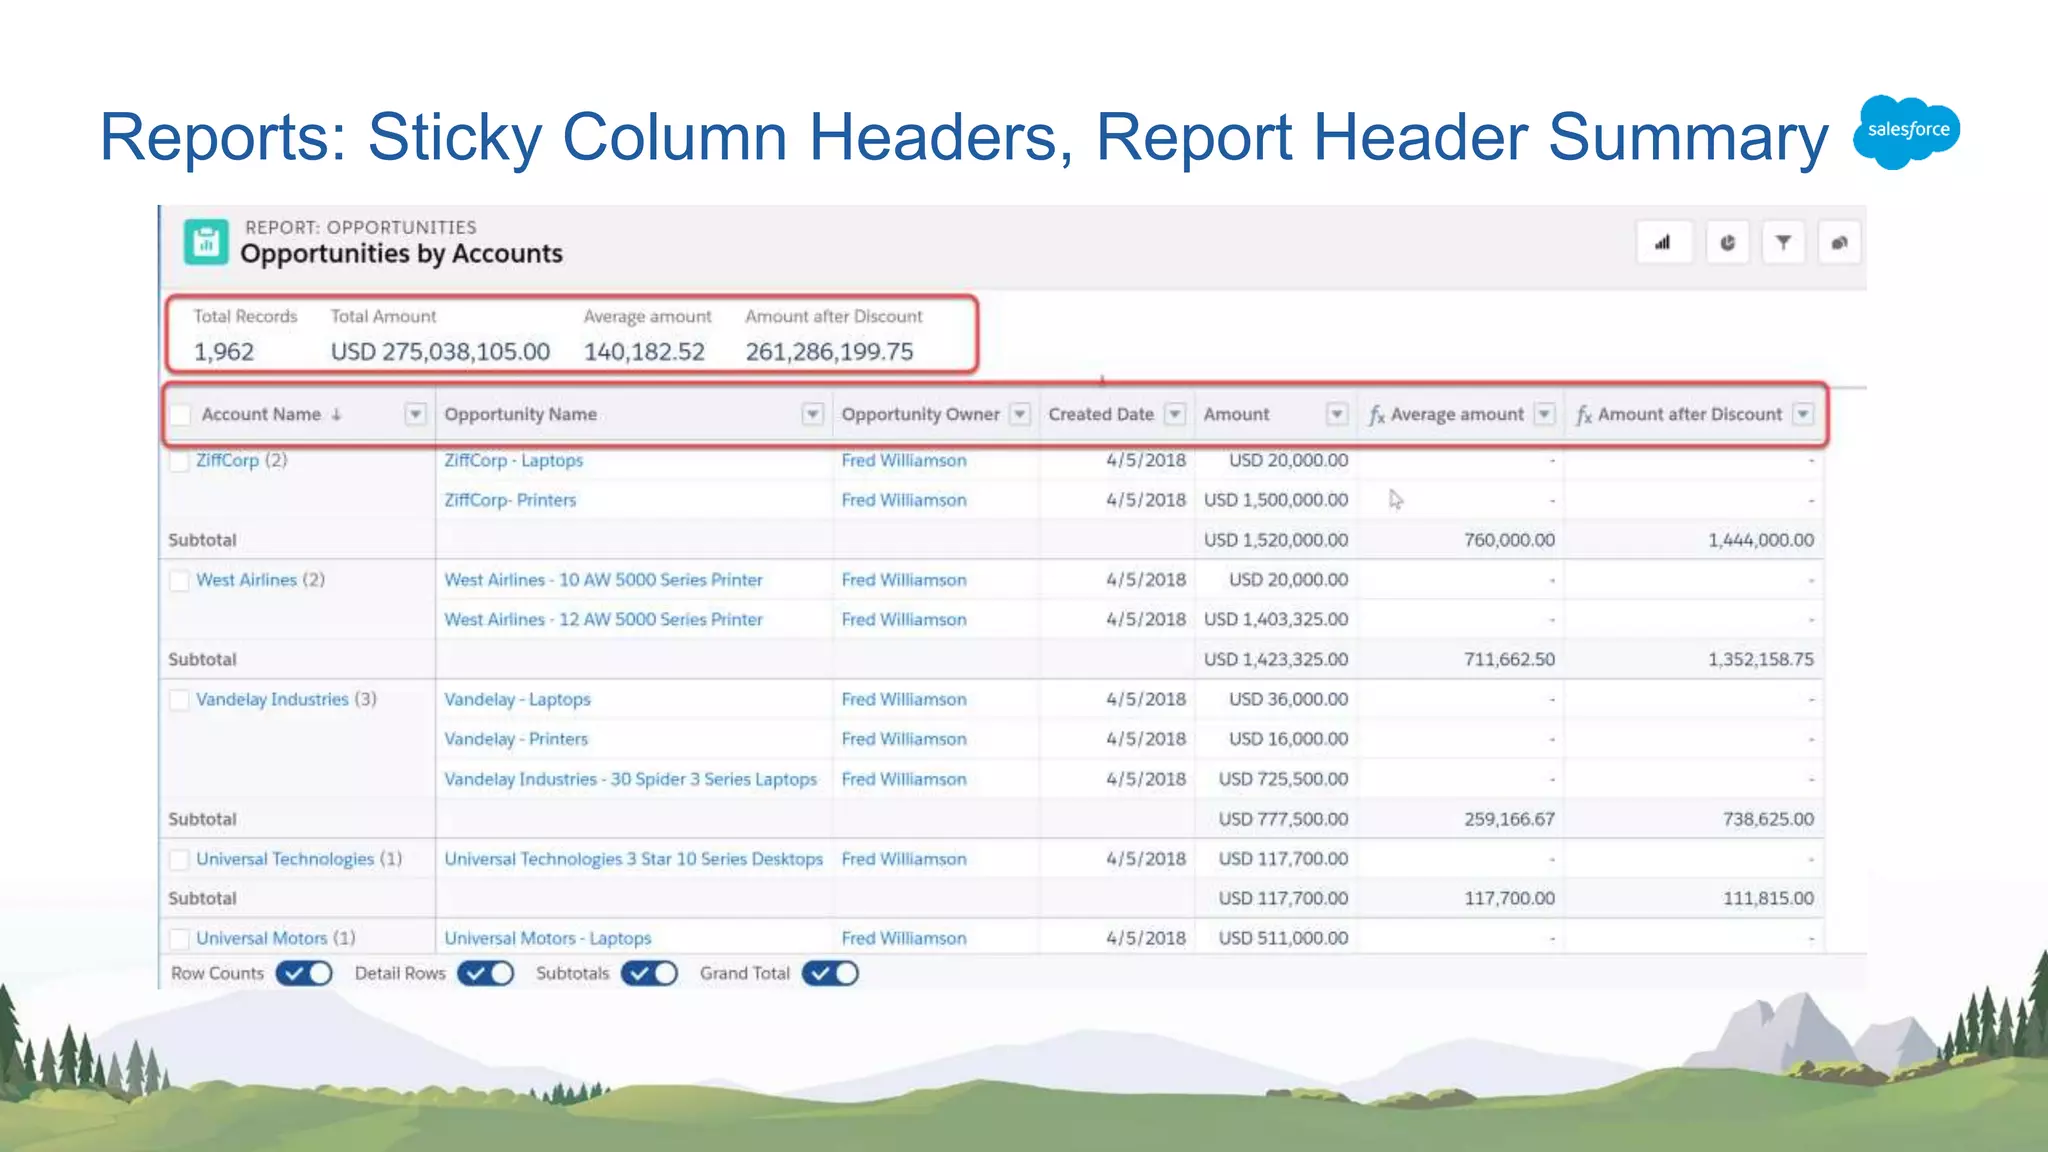Open the Vandelay - Laptops opportunity

pos(517,699)
